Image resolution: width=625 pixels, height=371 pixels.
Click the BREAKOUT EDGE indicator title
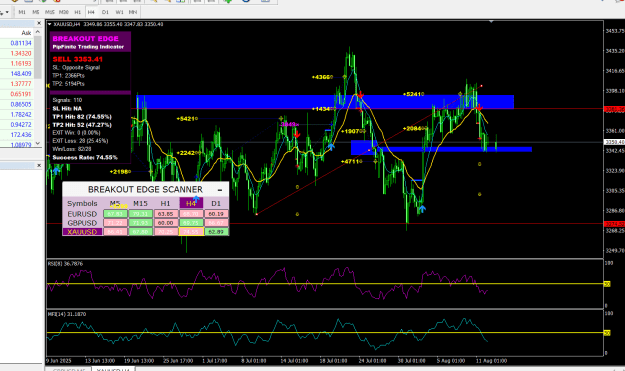tap(86, 38)
